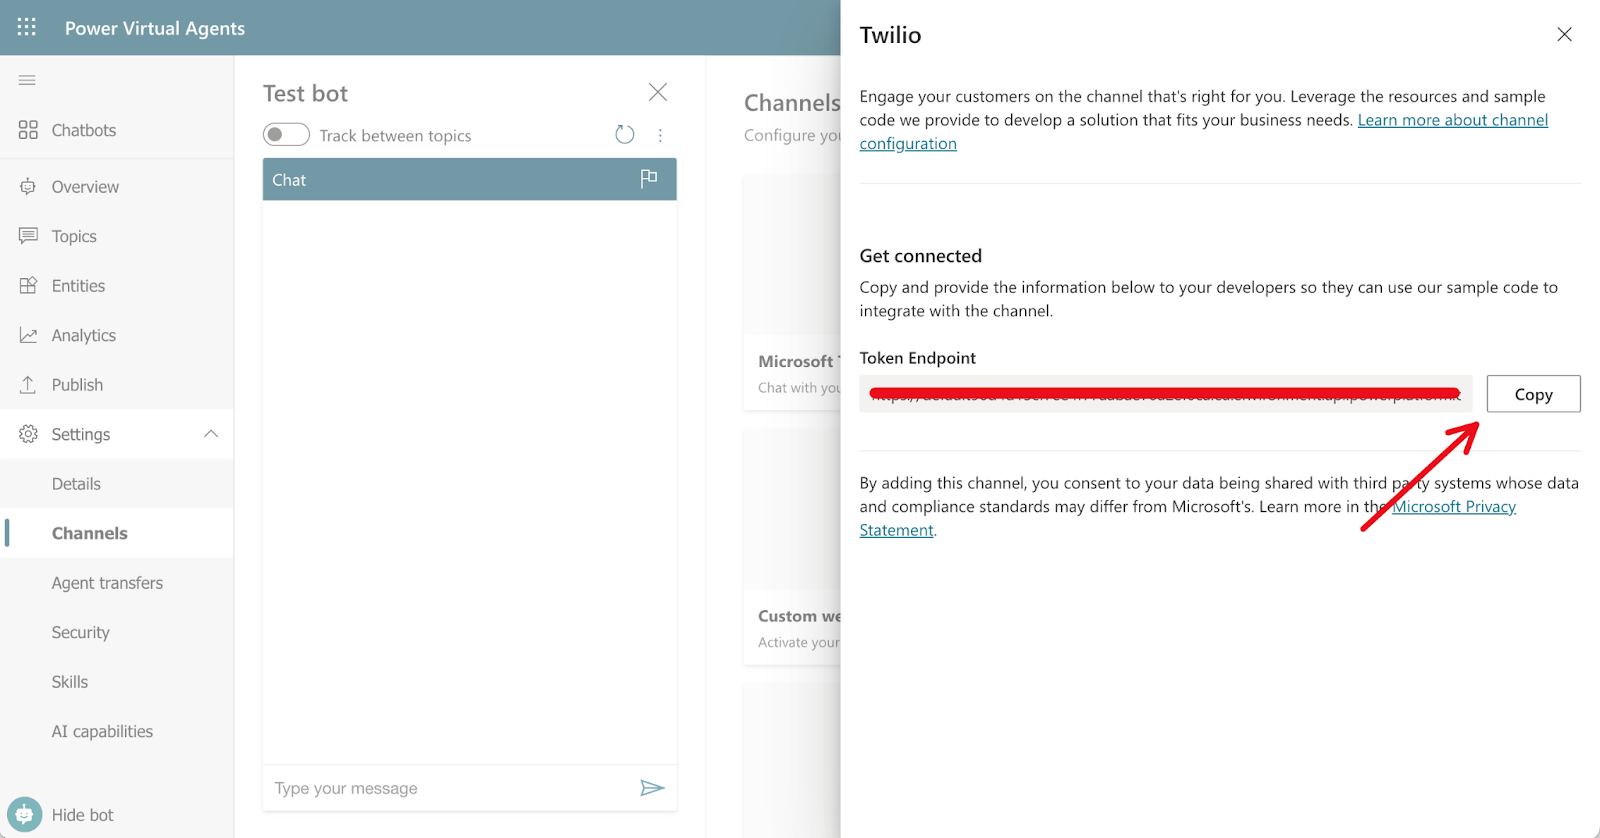This screenshot has width=1600, height=838.
Task: Reset the test bot conversation
Action: (x=625, y=135)
